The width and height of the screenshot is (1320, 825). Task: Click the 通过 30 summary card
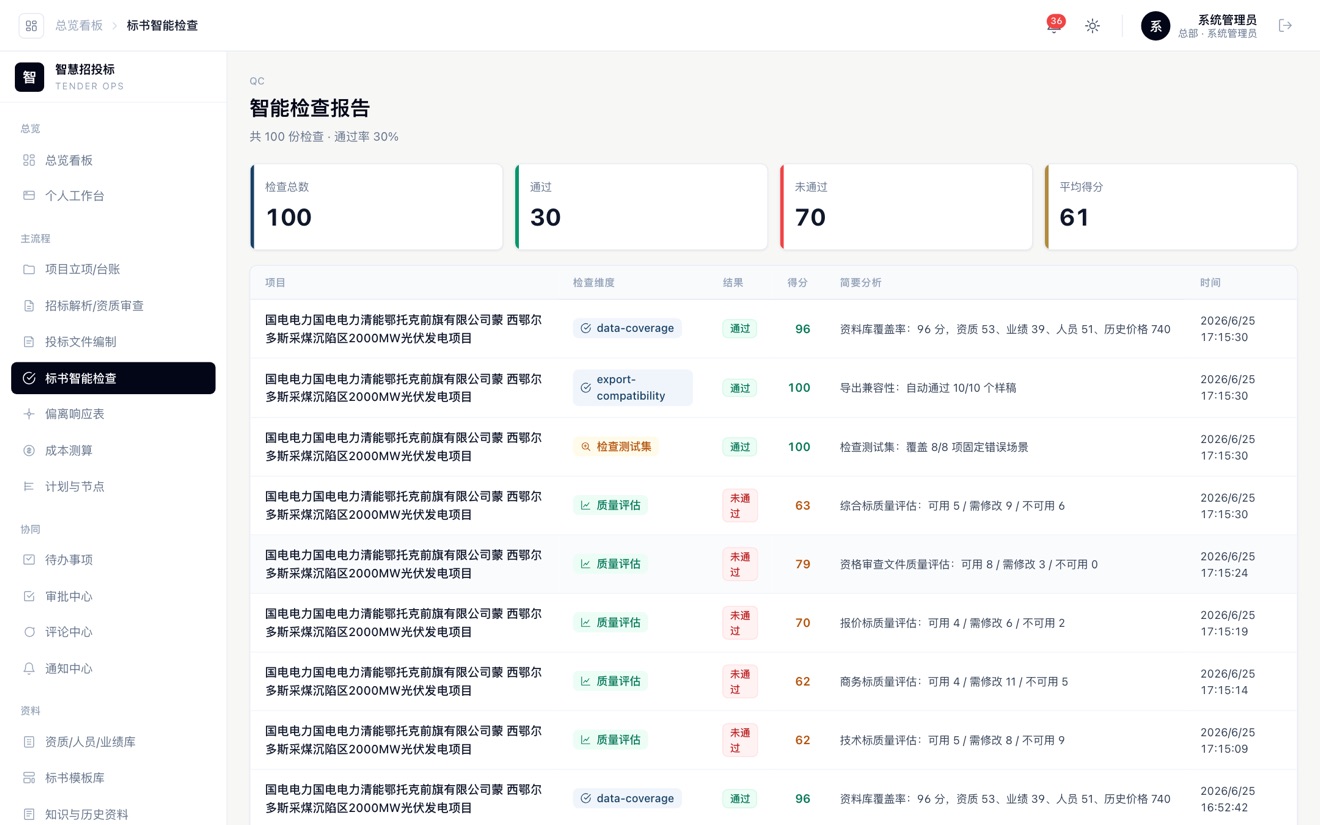click(641, 207)
